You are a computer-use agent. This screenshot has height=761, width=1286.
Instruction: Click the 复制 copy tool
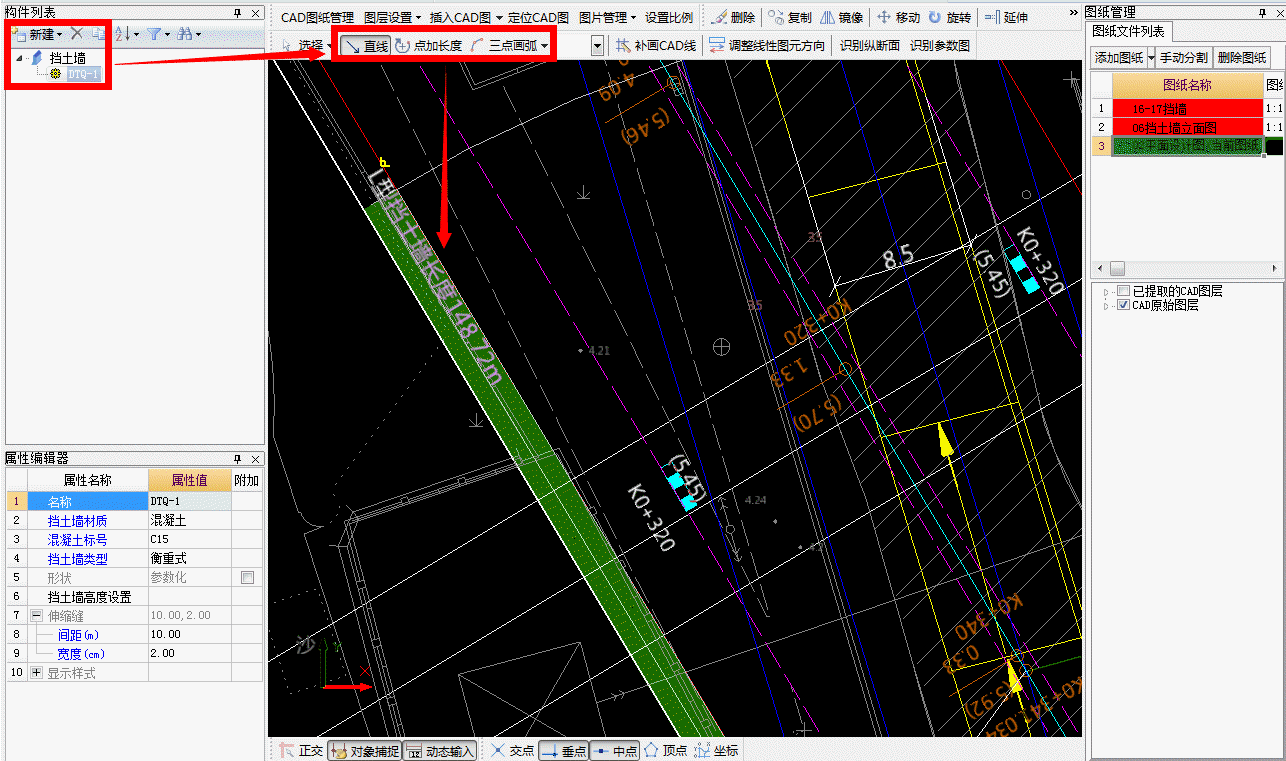point(791,17)
